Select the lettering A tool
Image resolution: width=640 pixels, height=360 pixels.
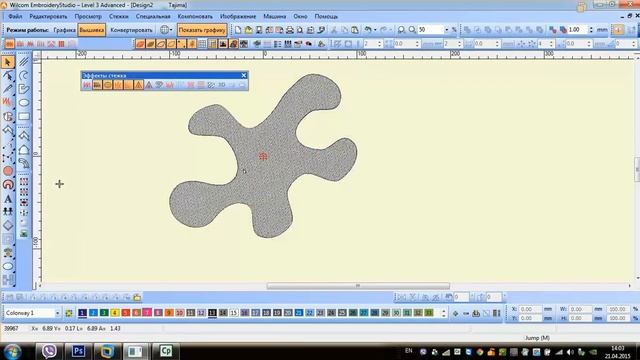[8, 199]
